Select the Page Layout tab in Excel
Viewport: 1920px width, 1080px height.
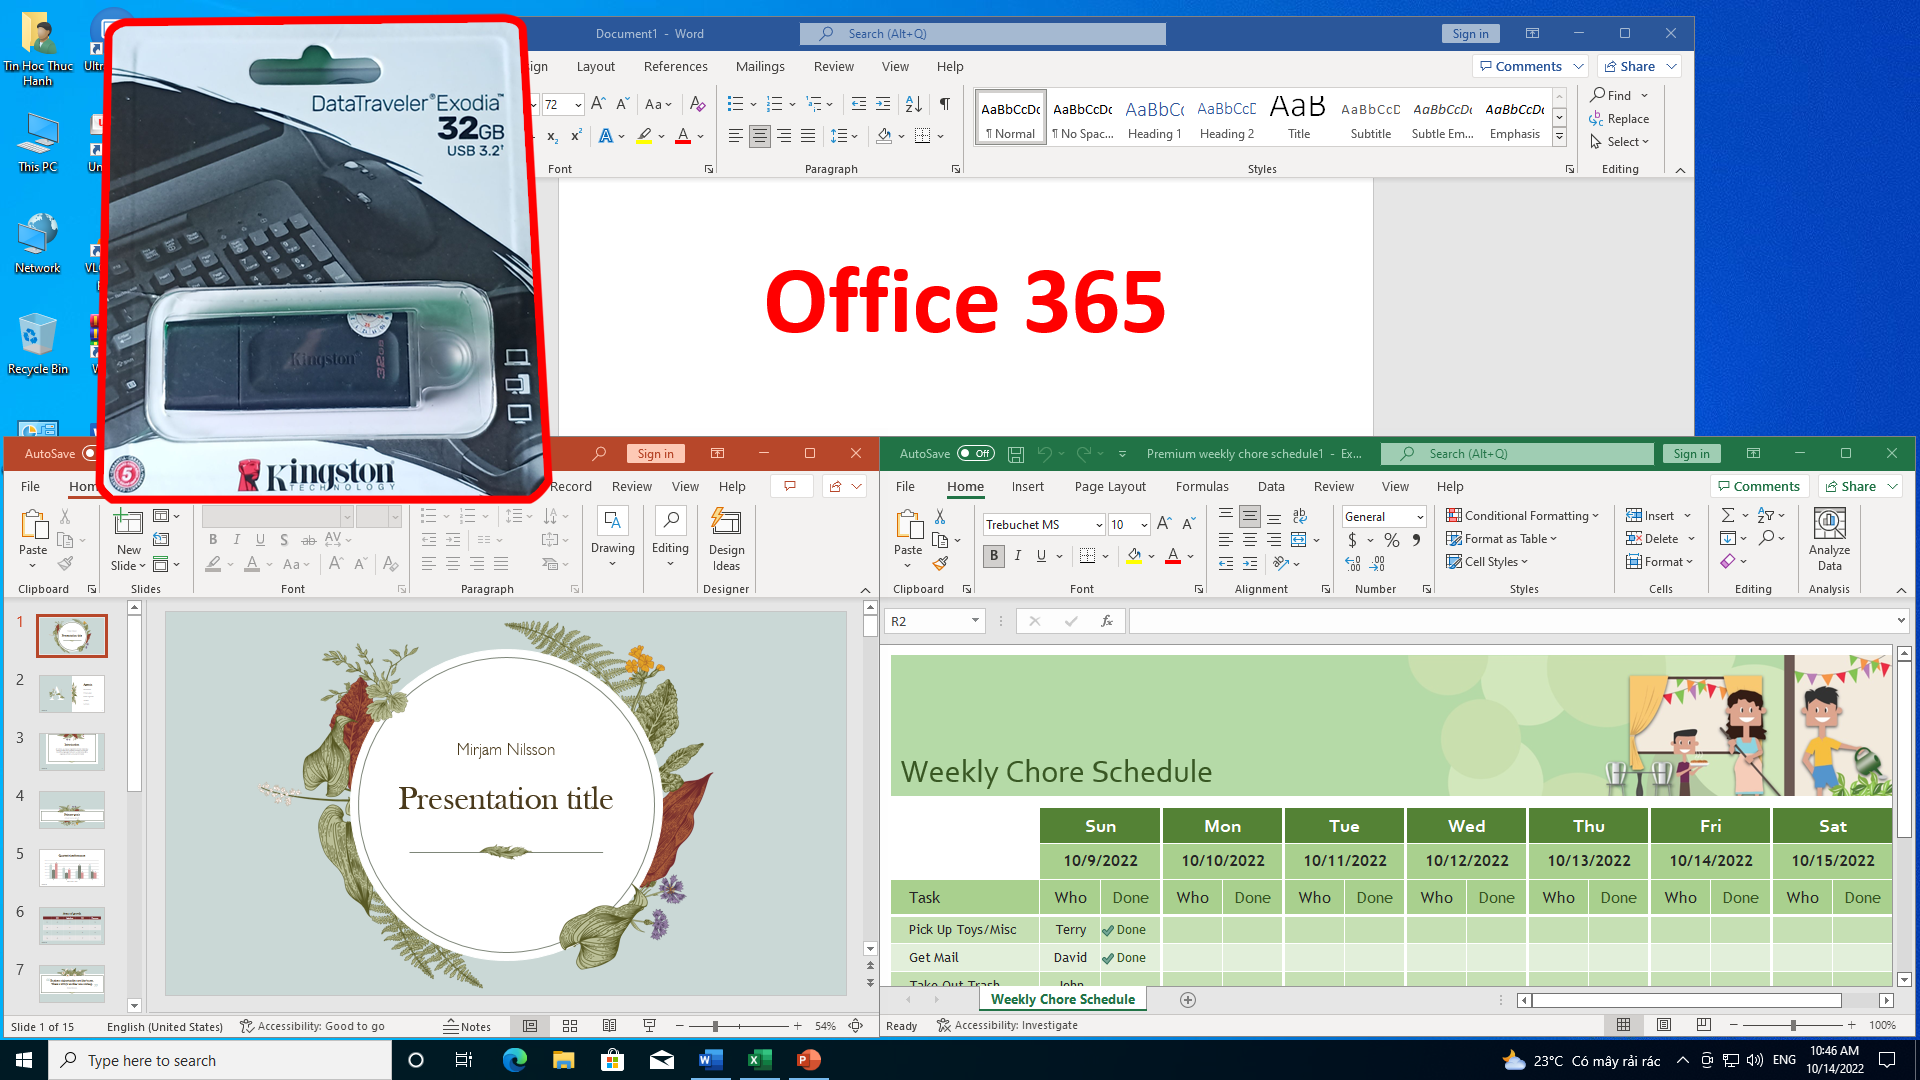[1109, 485]
